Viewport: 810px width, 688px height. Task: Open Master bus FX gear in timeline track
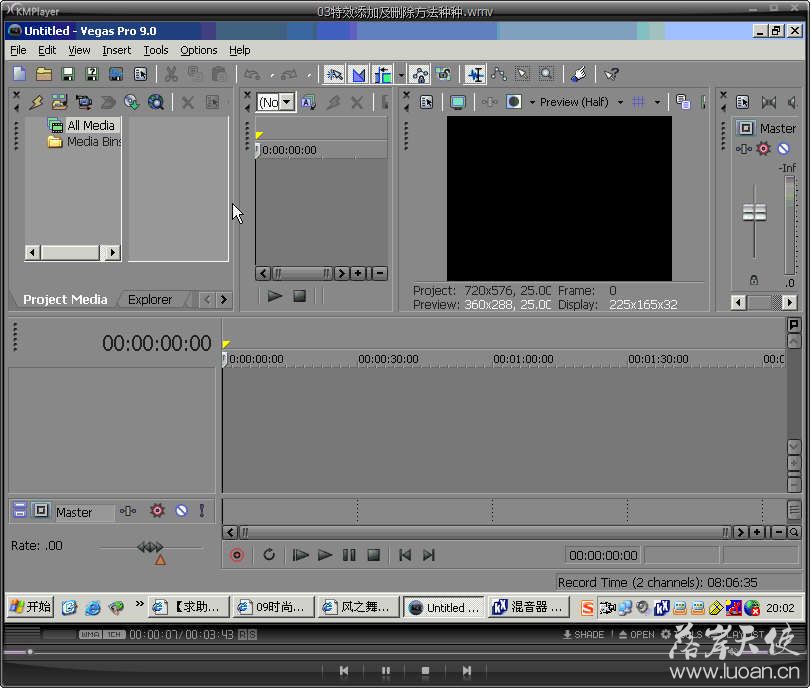click(x=157, y=511)
